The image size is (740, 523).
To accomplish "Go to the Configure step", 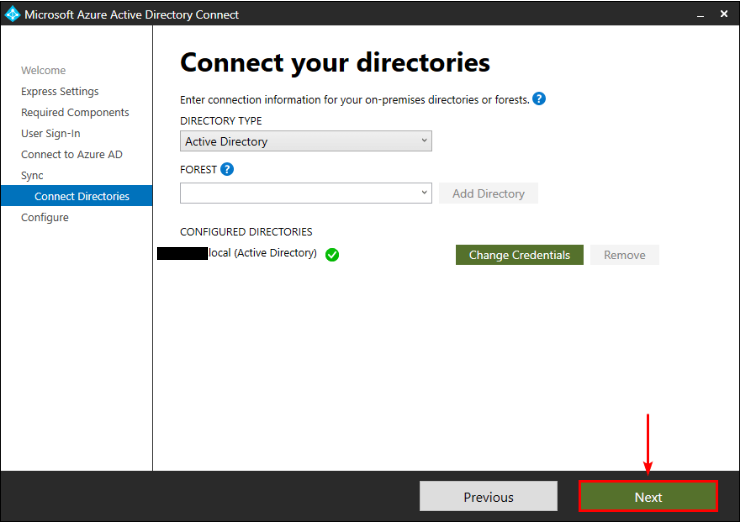I will [45, 218].
